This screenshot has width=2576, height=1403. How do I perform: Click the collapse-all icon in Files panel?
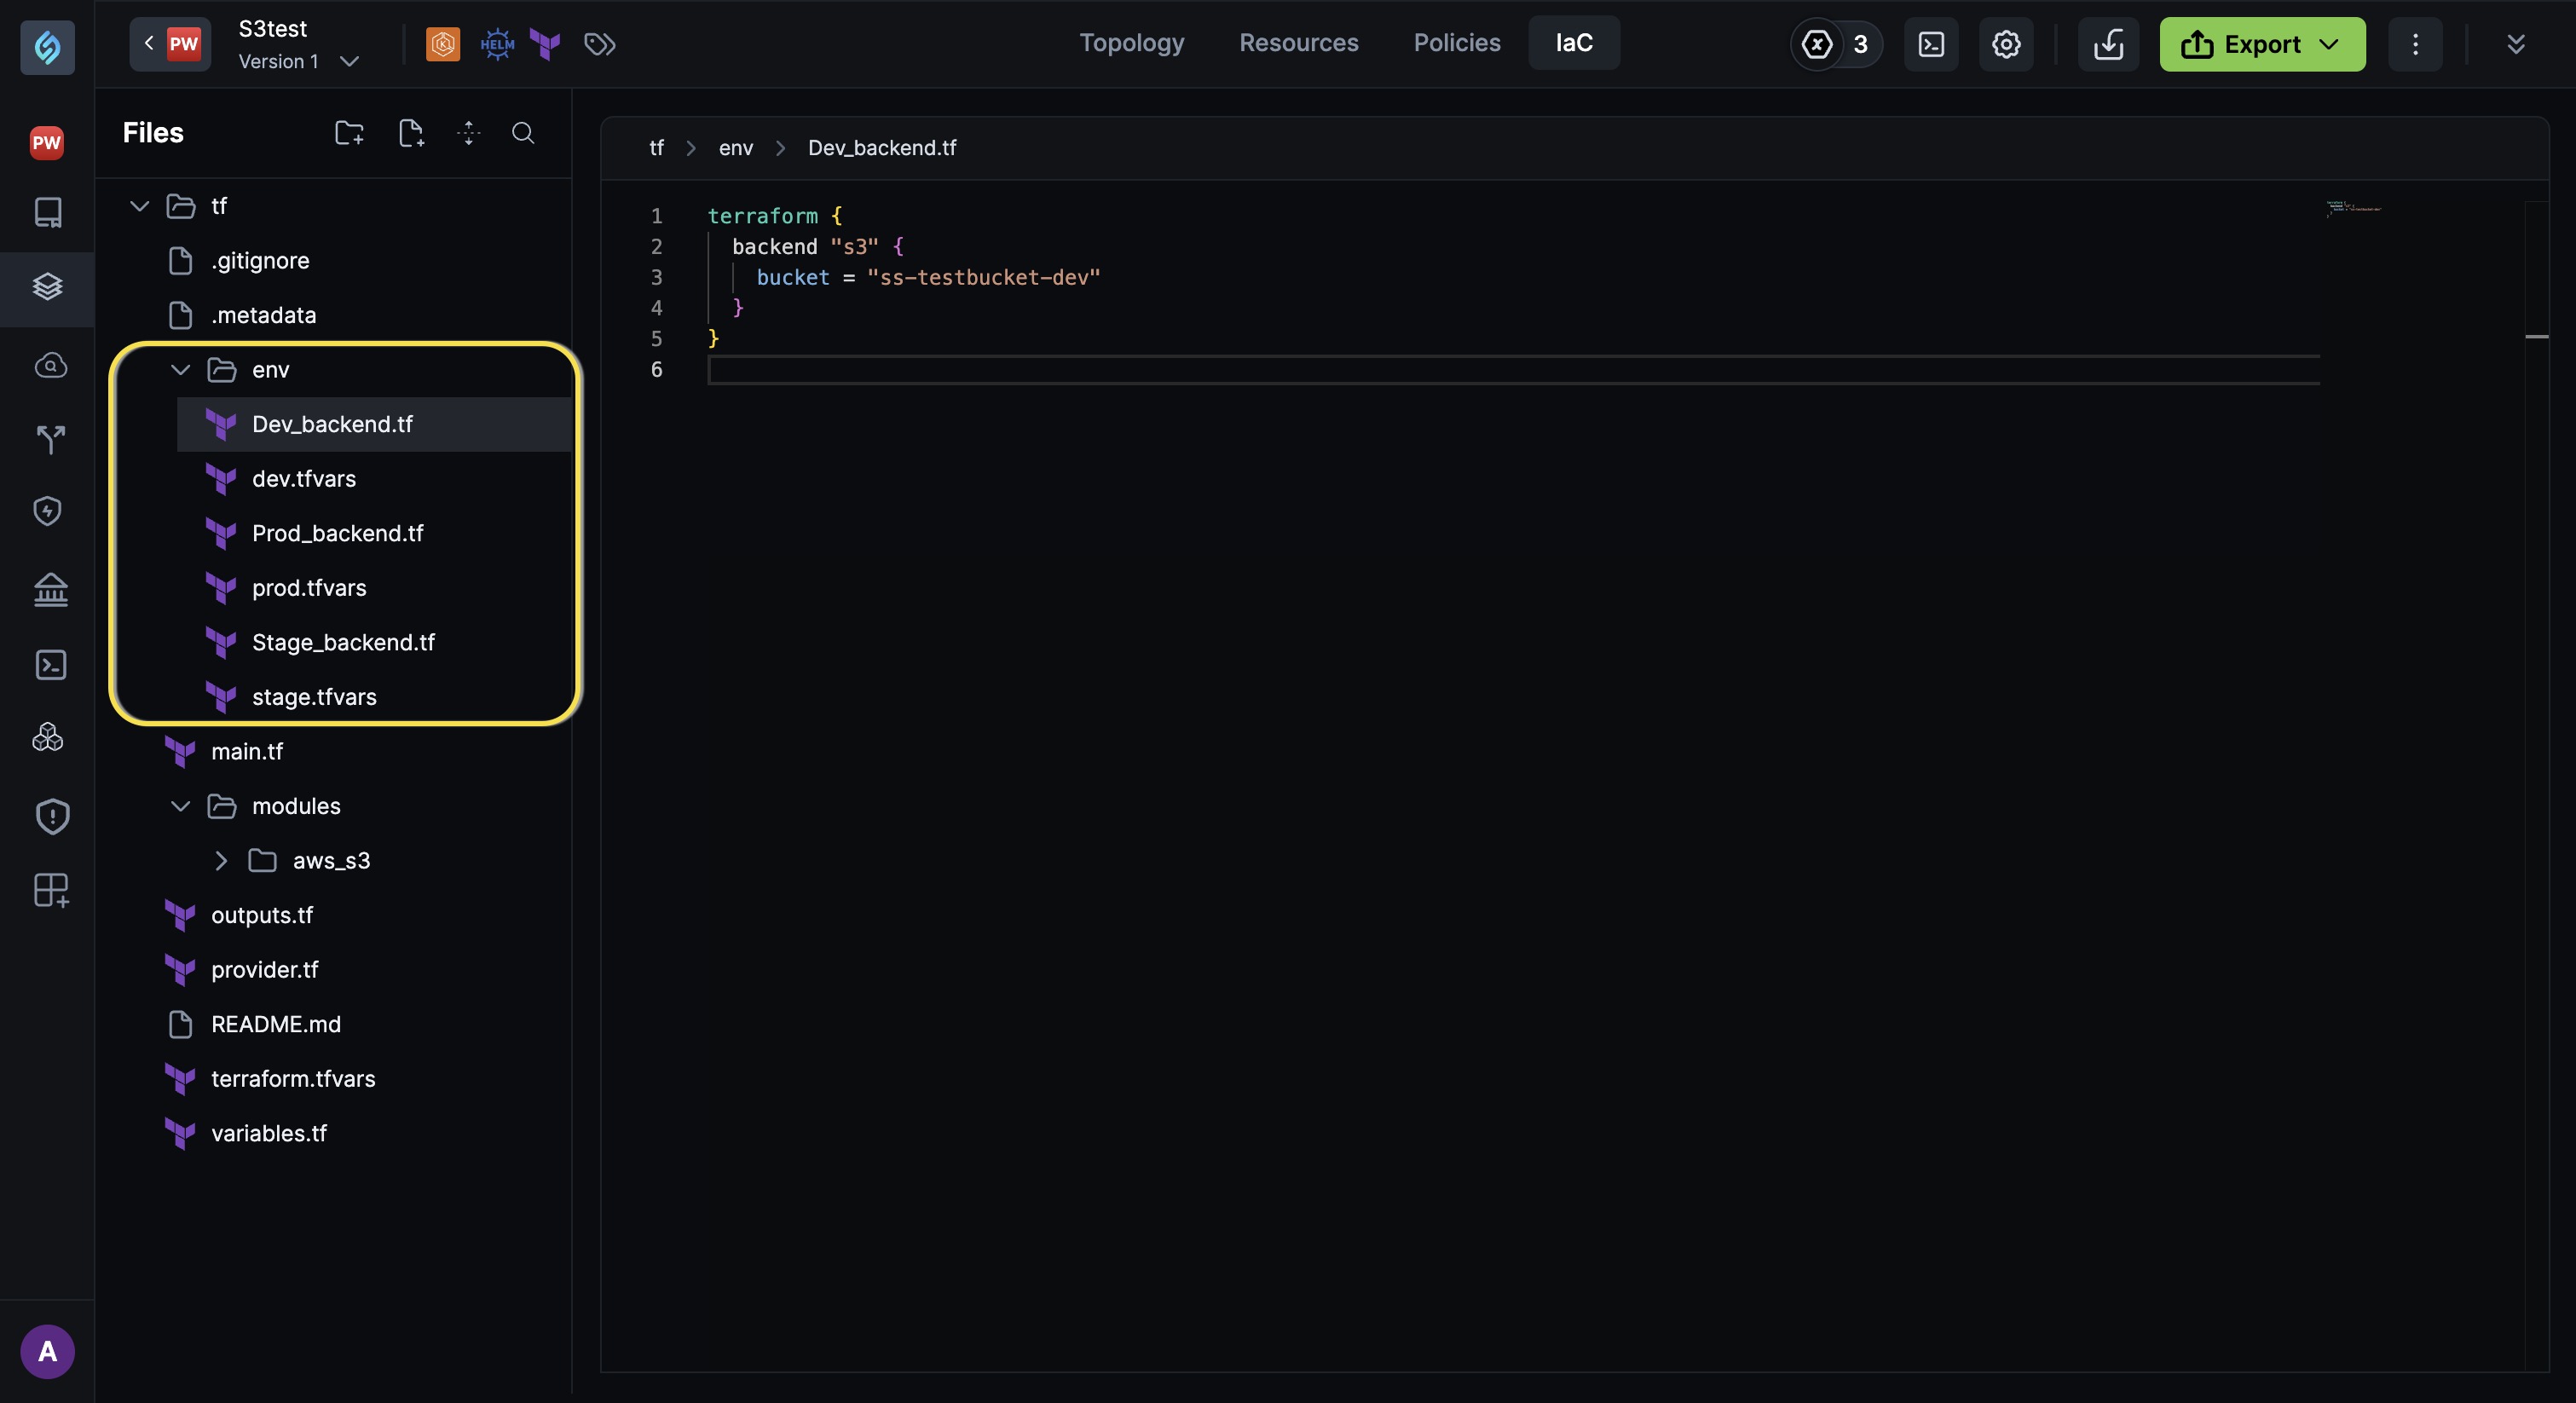[x=468, y=132]
